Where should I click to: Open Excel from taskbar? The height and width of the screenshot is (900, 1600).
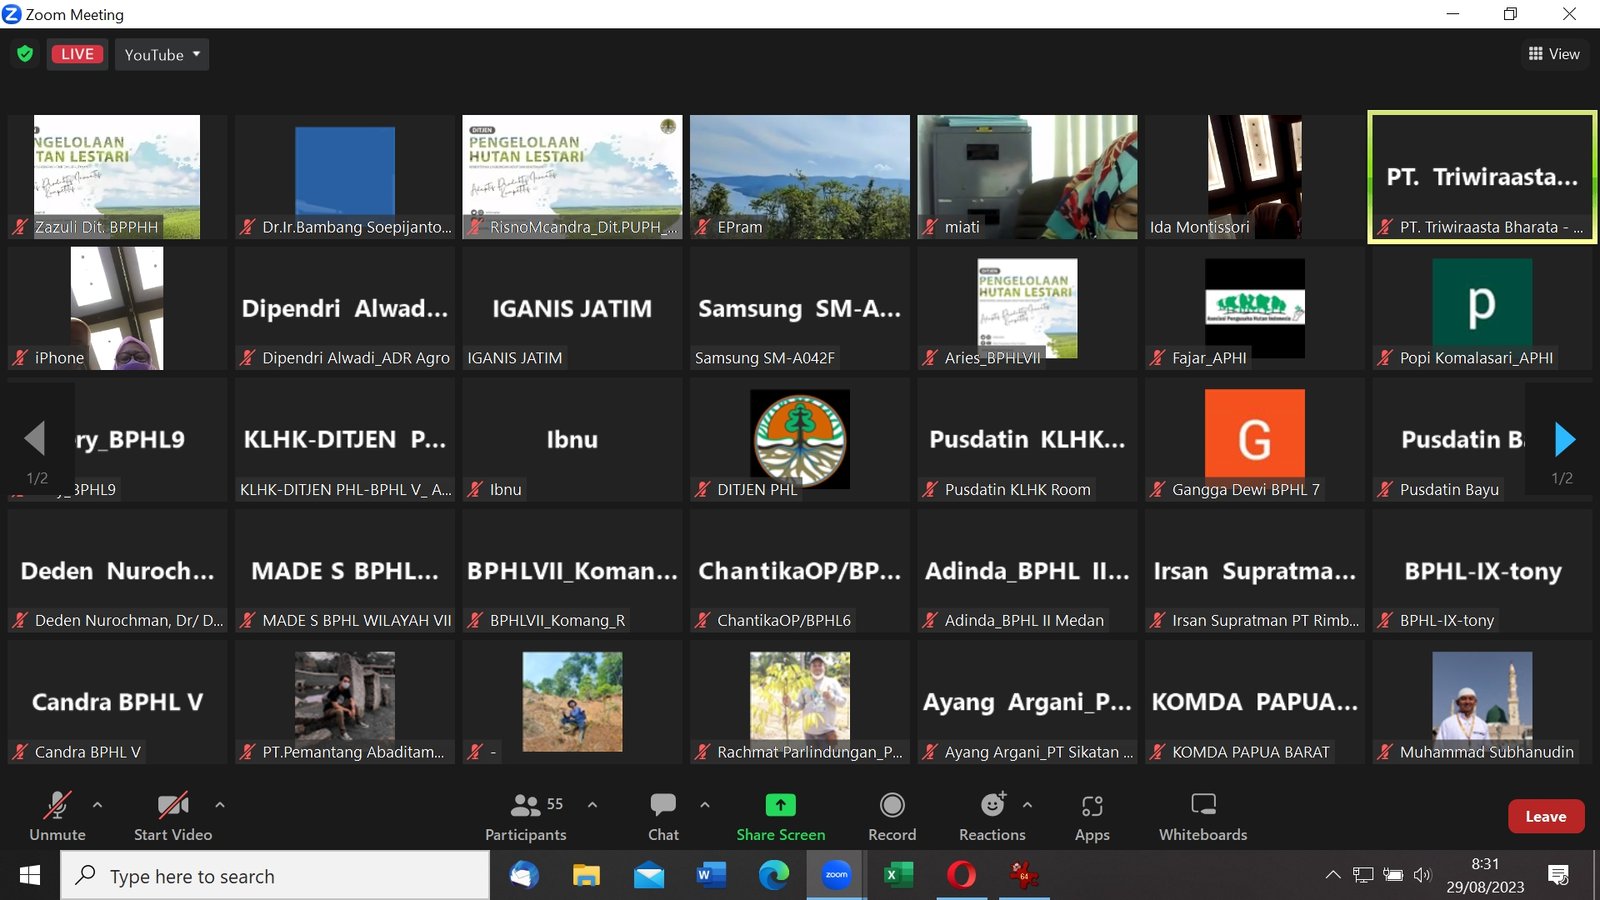(x=899, y=875)
